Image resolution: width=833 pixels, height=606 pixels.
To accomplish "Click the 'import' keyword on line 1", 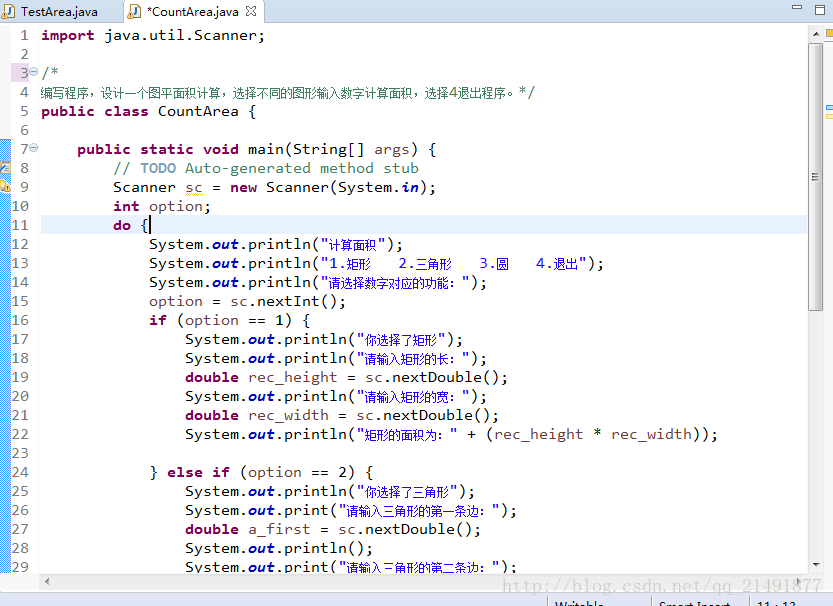I will point(68,36).
